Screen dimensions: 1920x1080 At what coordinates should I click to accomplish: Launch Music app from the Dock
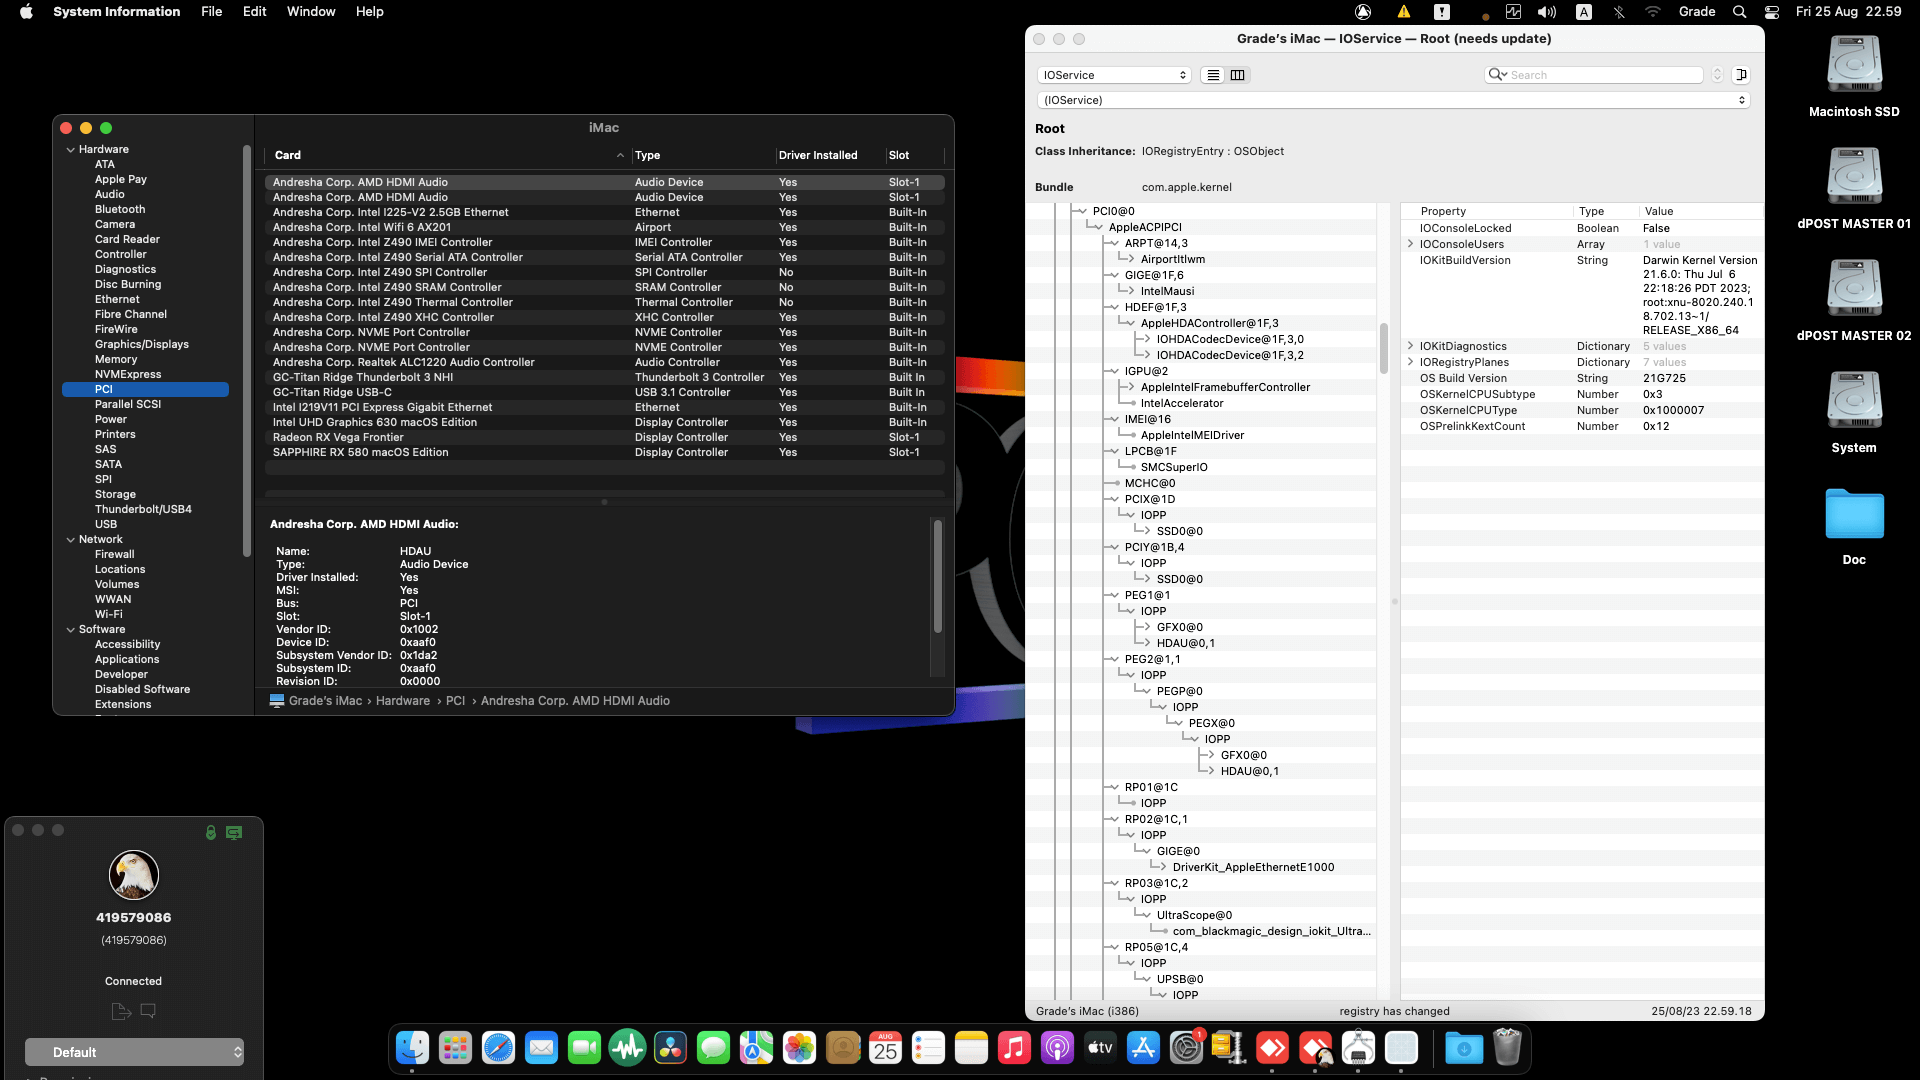tap(1014, 1048)
